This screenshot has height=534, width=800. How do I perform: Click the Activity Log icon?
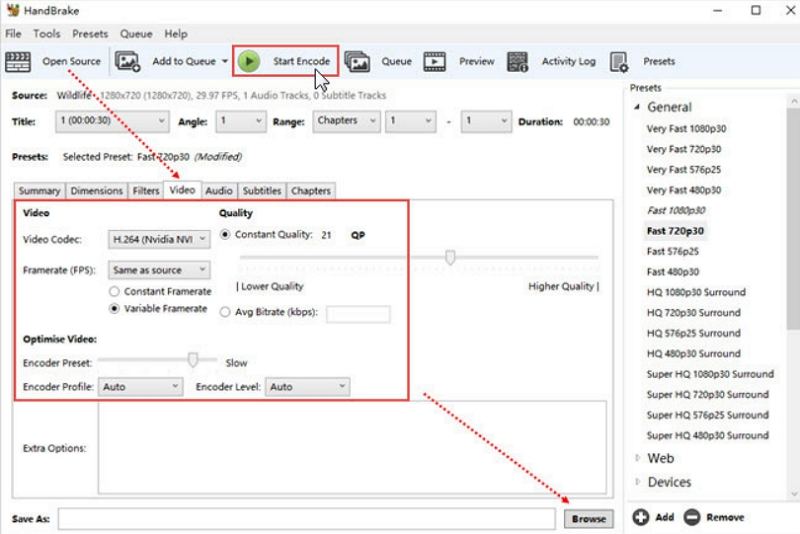517,62
